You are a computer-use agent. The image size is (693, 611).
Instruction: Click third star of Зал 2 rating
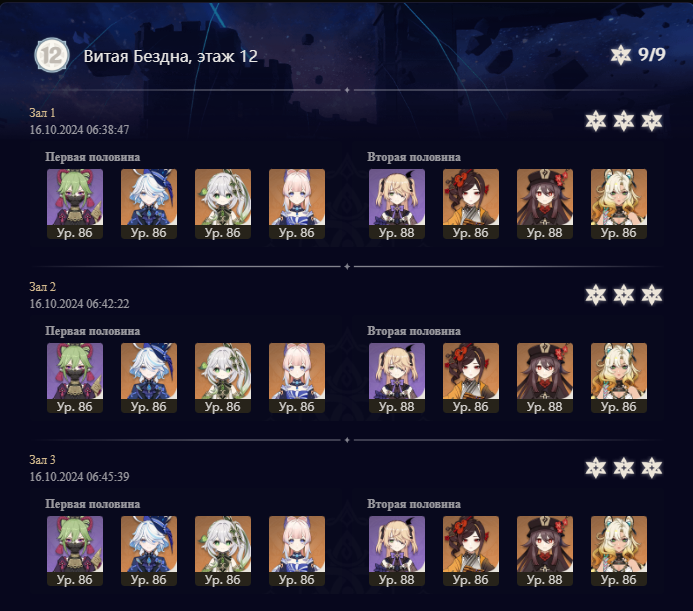click(651, 295)
